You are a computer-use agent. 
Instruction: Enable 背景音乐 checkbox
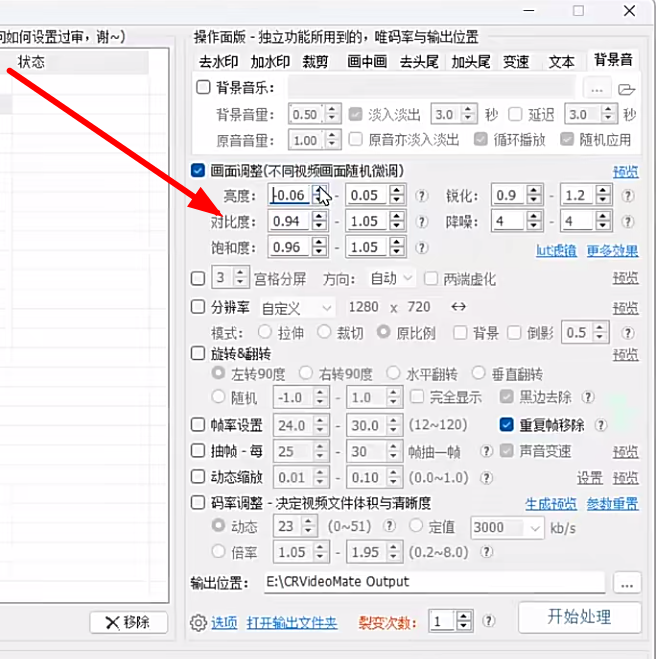(x=203, y=87)
